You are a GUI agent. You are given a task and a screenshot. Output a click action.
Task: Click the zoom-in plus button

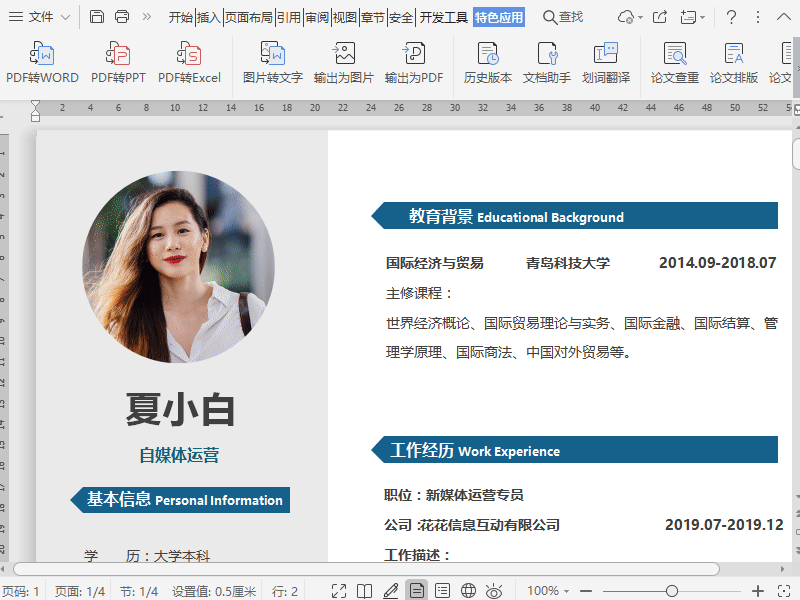point(757,591)
